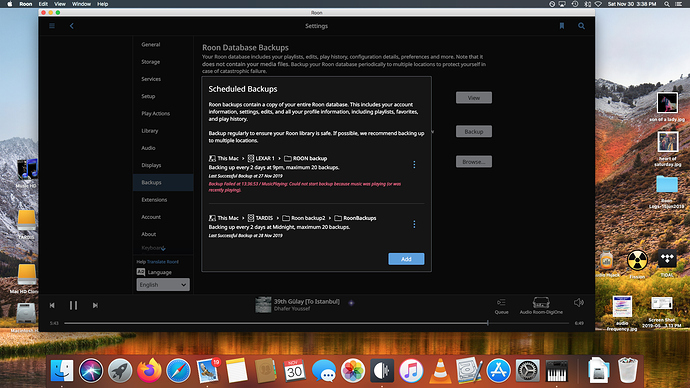690x388 pixels.
Task: Open Time Machine menu bar icon
Action: coord(575,4)
